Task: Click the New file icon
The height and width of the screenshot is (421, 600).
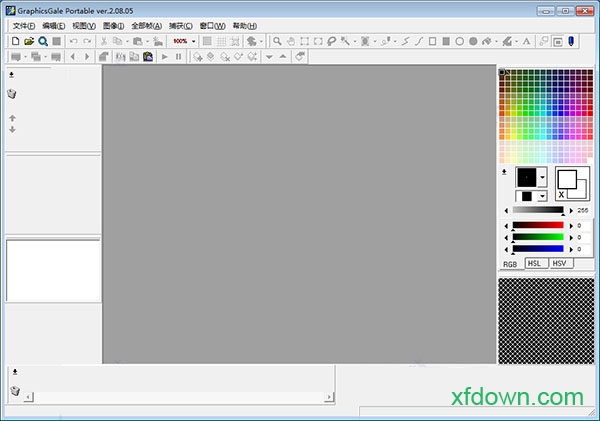Action: 15,42
